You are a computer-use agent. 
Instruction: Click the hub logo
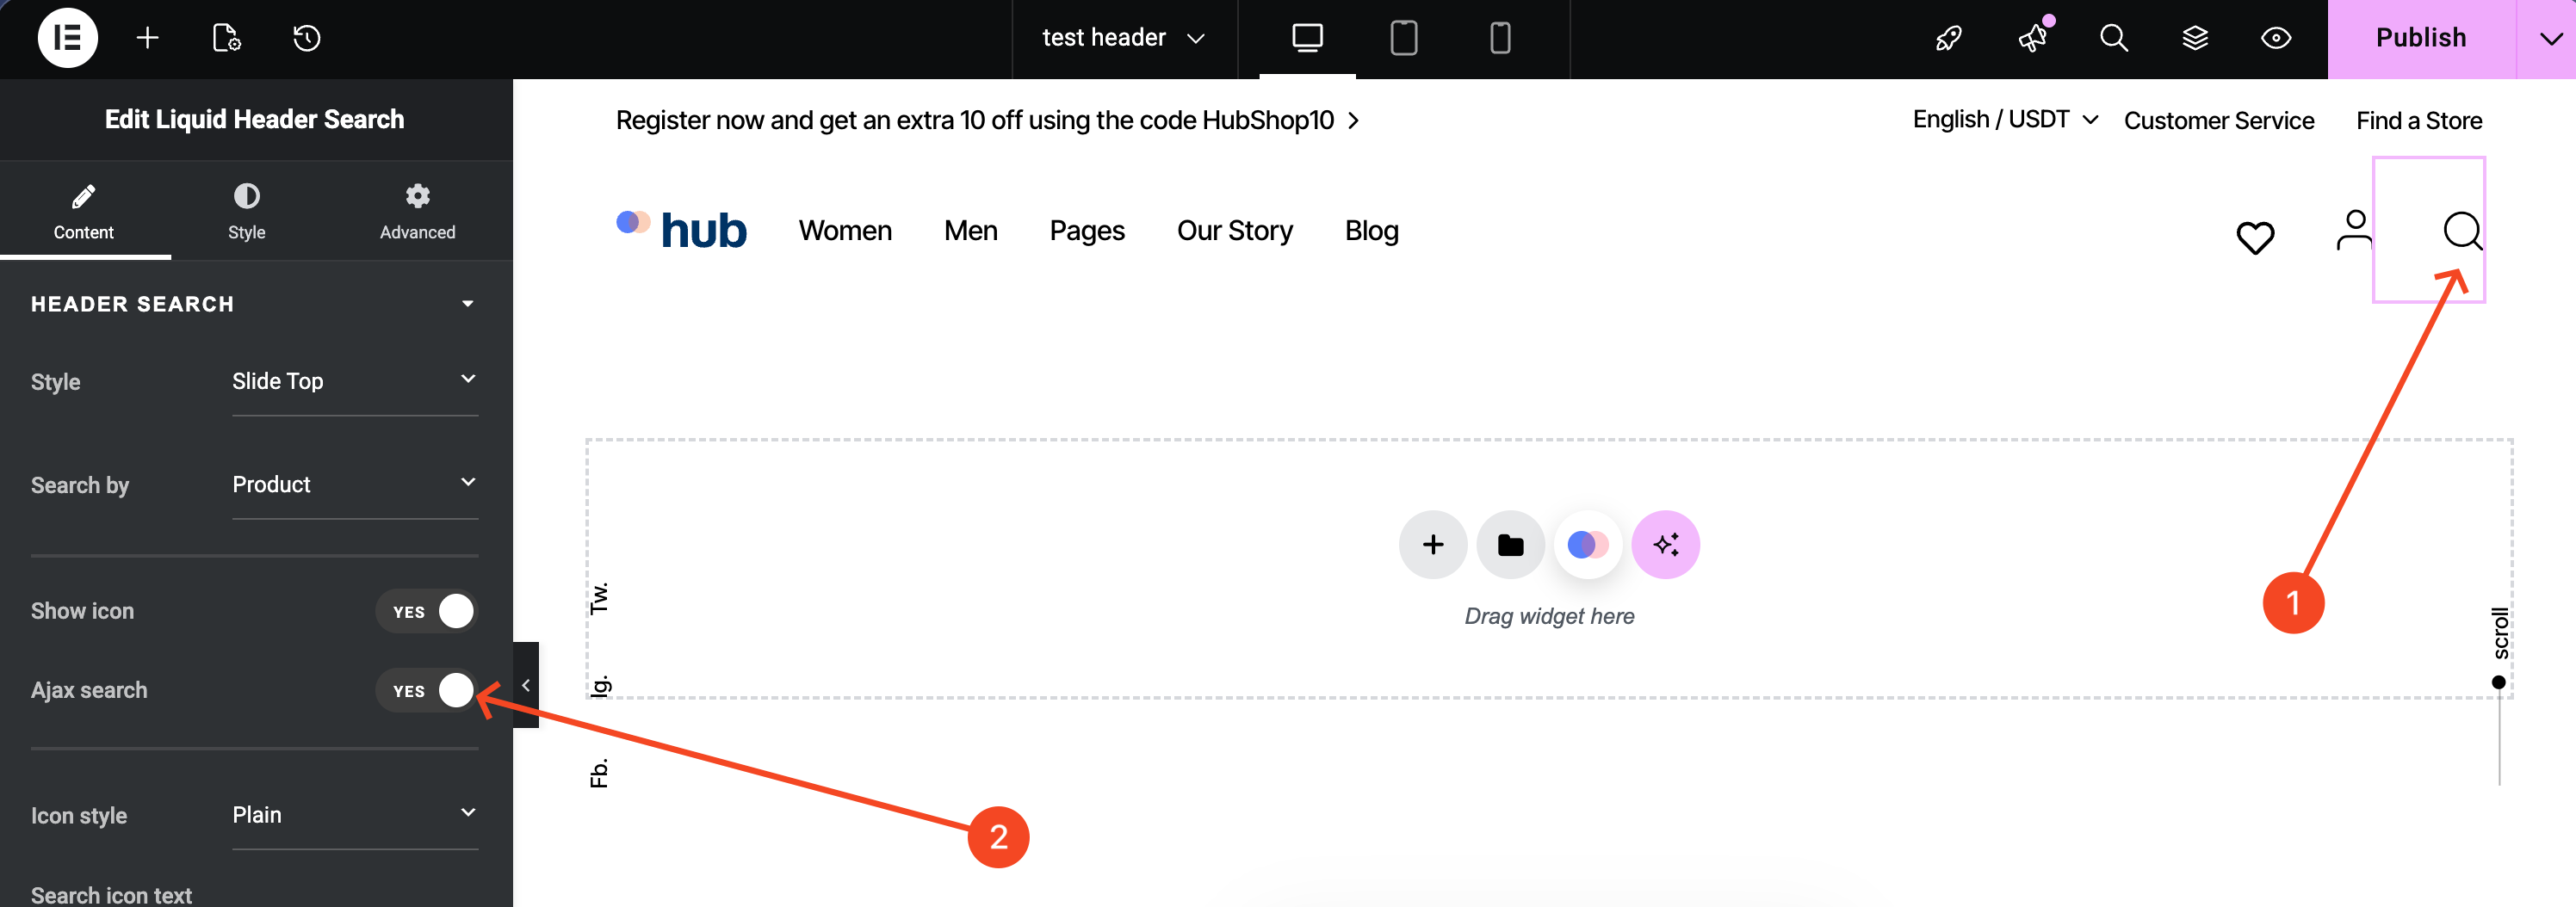681,229
